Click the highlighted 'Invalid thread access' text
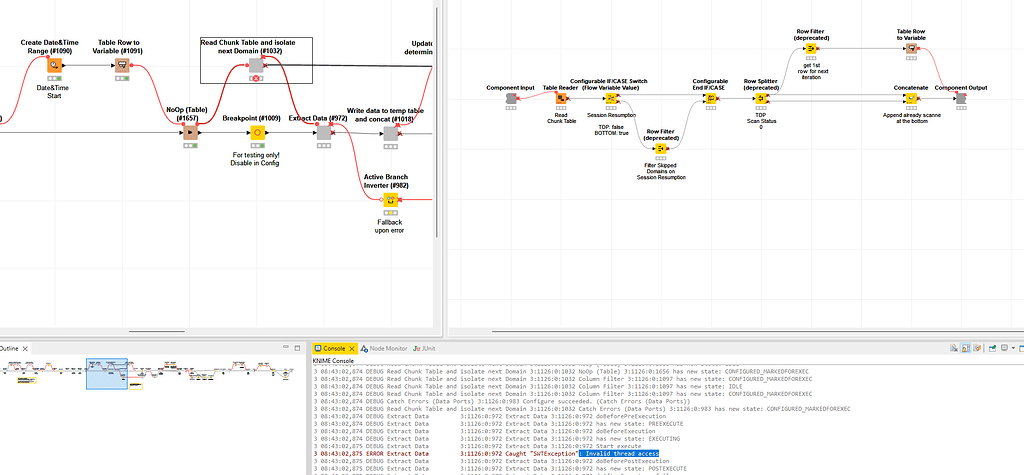 click(614, 453)
